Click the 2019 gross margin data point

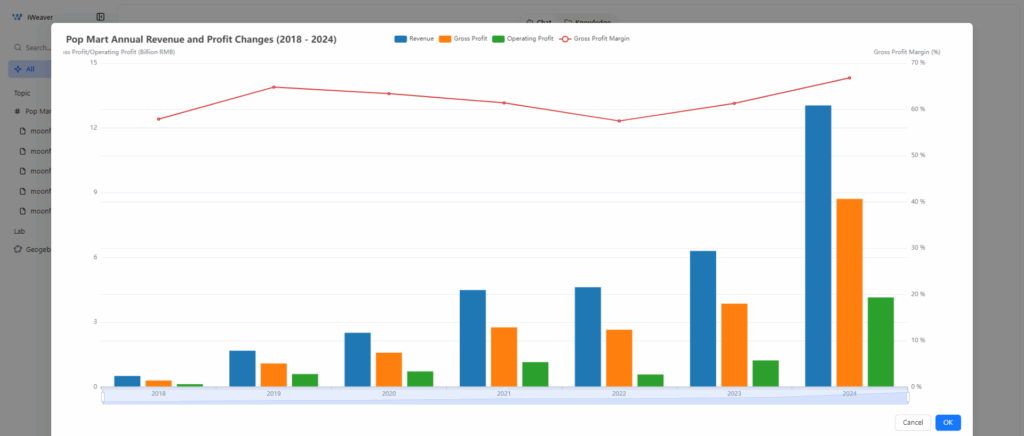tap(274, 87)
